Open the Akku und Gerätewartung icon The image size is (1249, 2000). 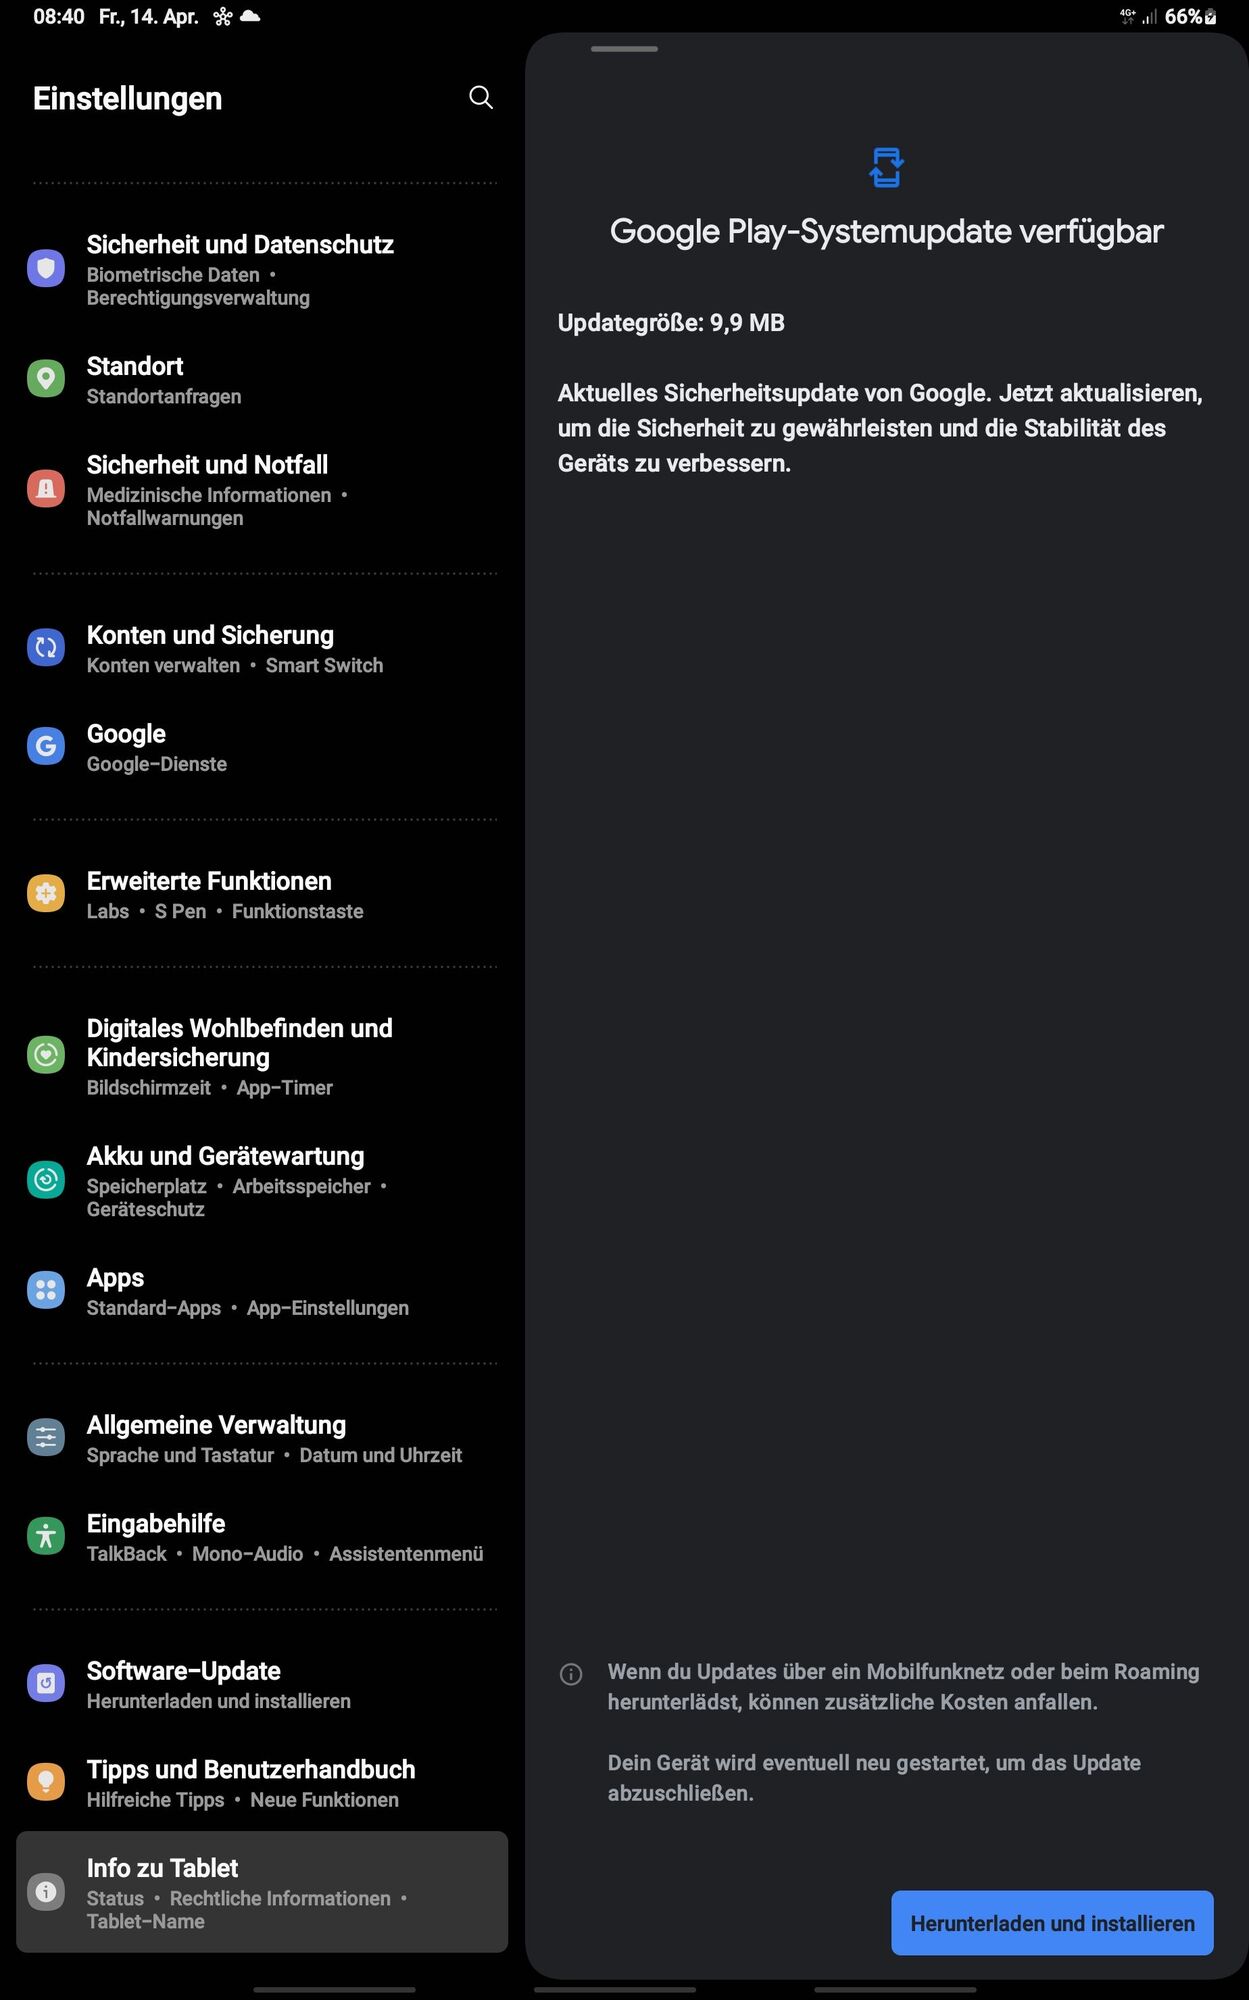pyautogui.click(x=46, y=1180)
